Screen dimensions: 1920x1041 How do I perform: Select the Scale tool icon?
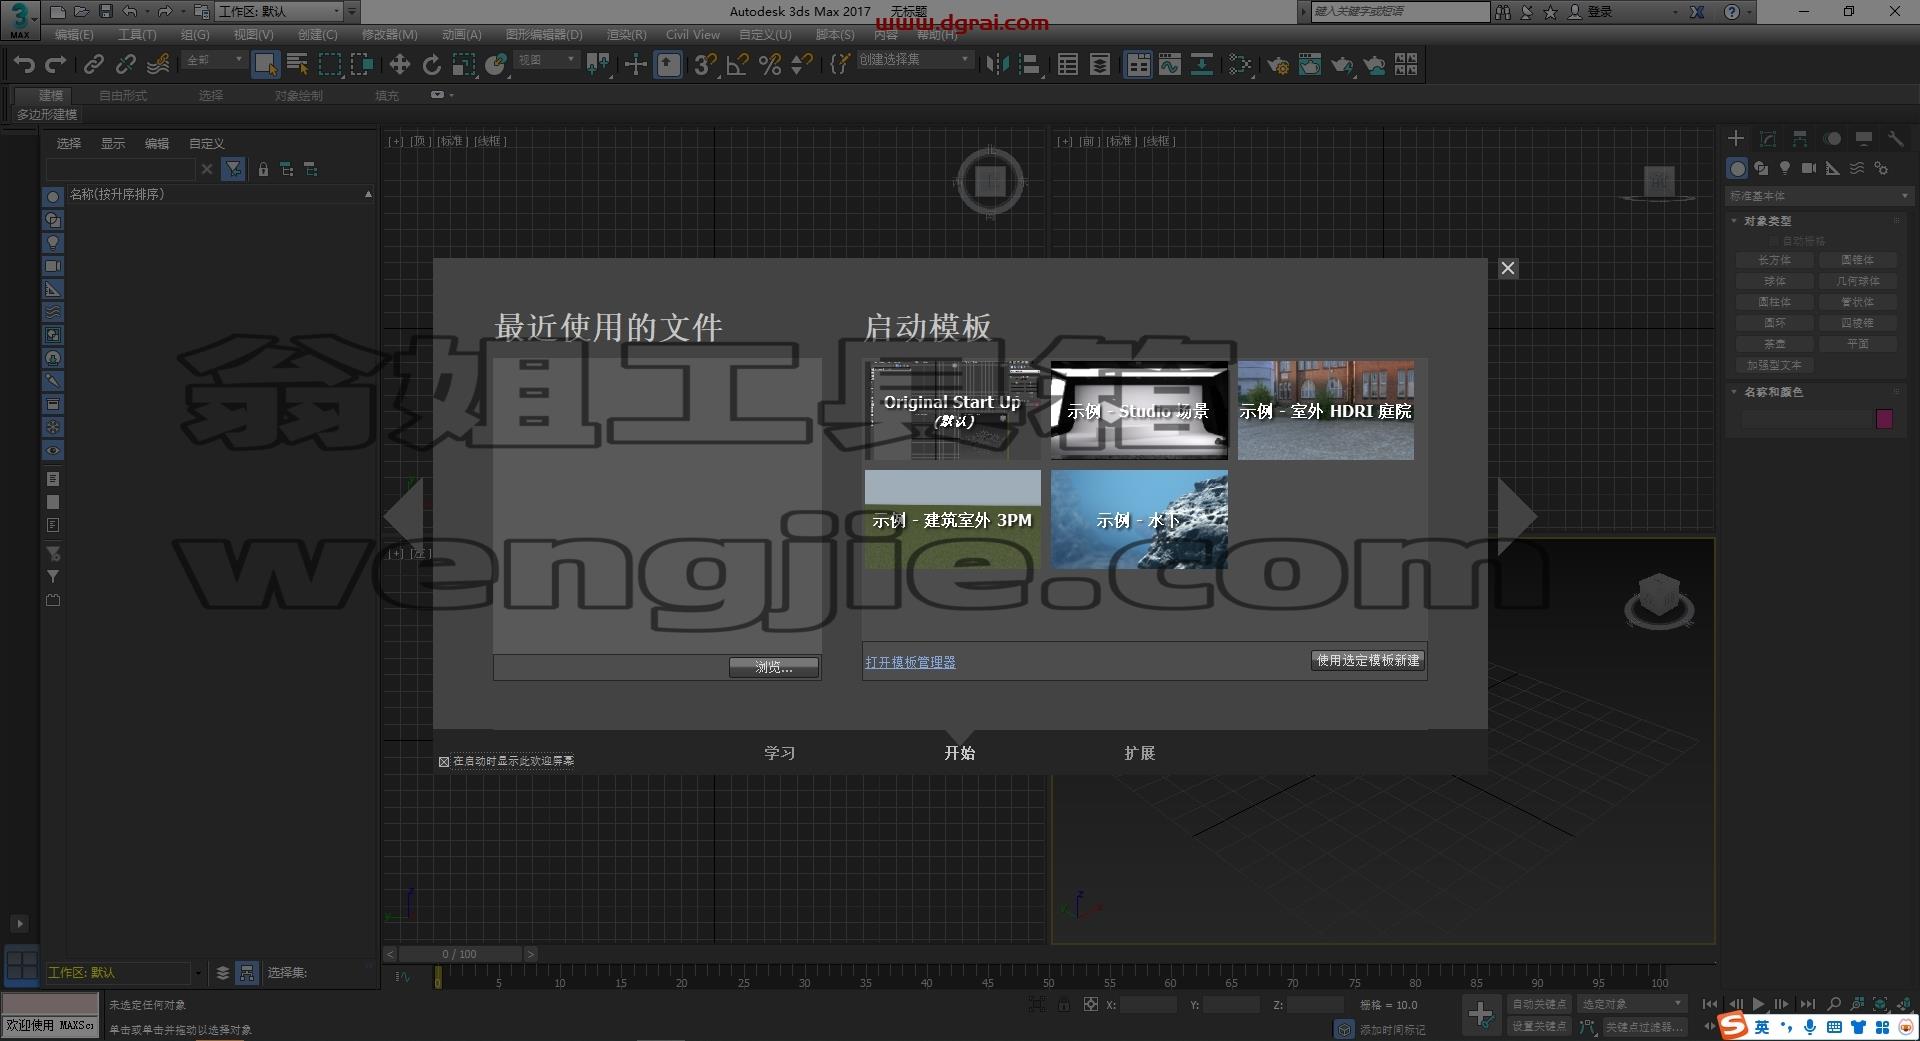(x=463, y=65)
